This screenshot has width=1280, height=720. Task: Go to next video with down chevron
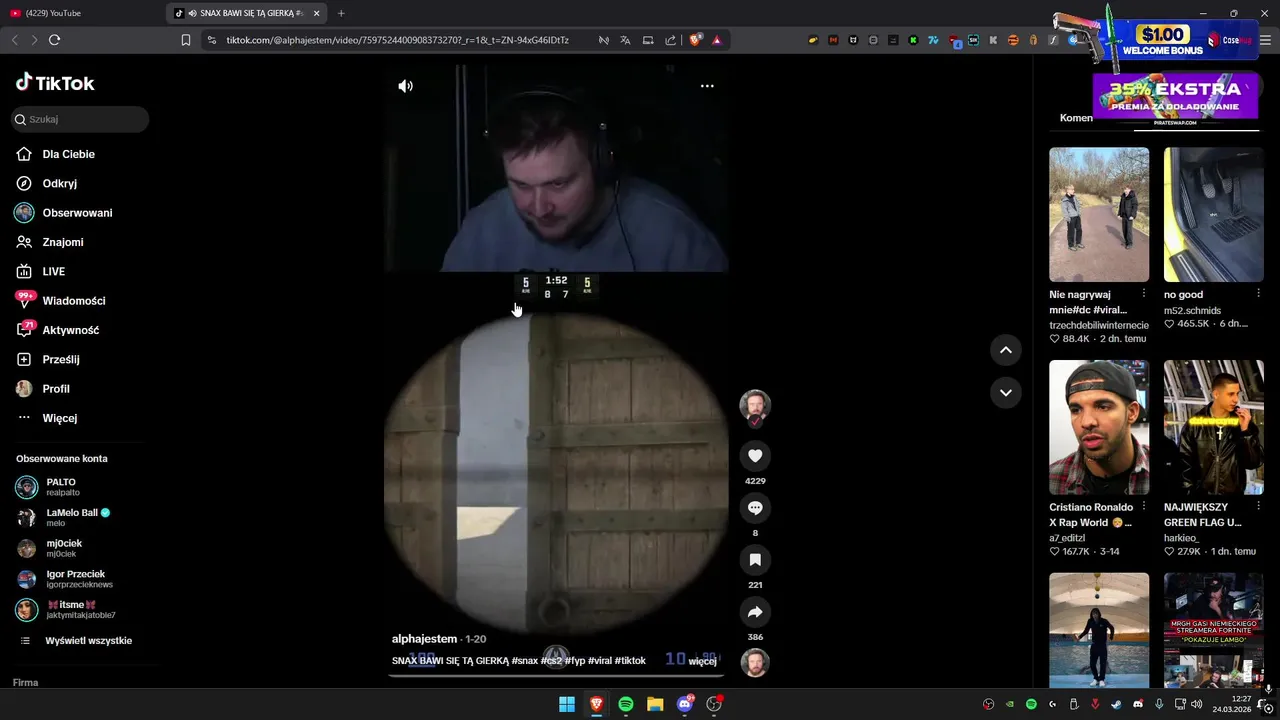[x=1005, y=392]
